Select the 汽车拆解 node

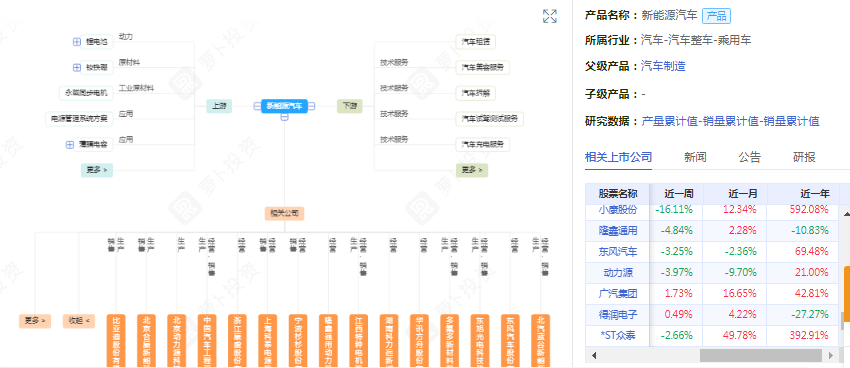click(475, 93)
